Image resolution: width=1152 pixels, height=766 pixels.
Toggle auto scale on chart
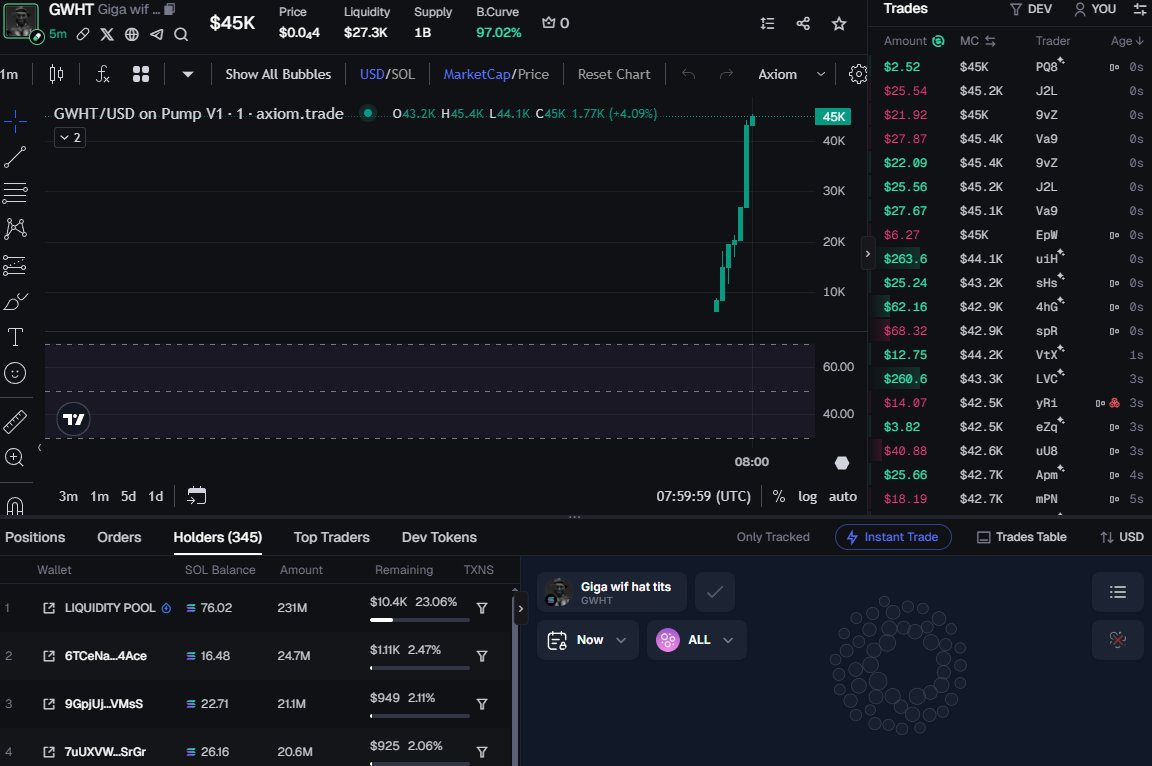[x=843, y=496]
